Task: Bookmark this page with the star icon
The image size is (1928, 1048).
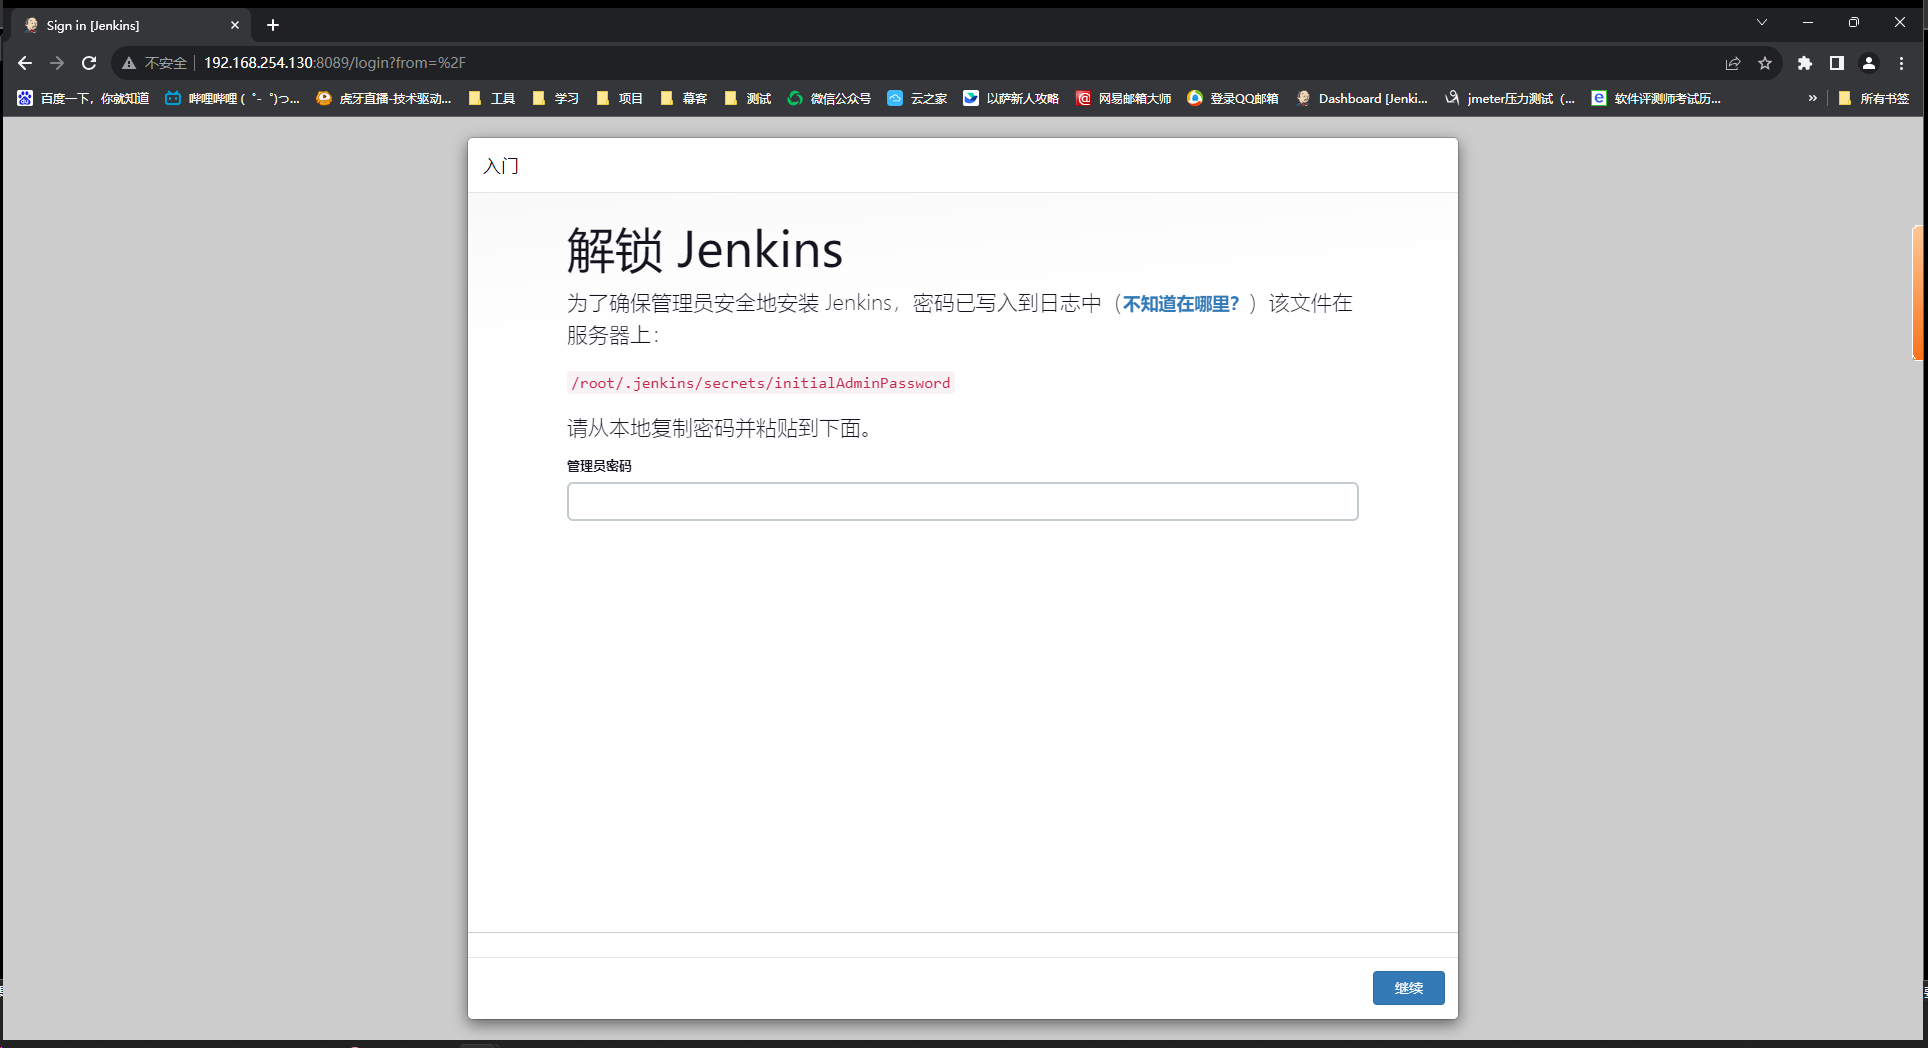Action: (x=1765, y=63)
